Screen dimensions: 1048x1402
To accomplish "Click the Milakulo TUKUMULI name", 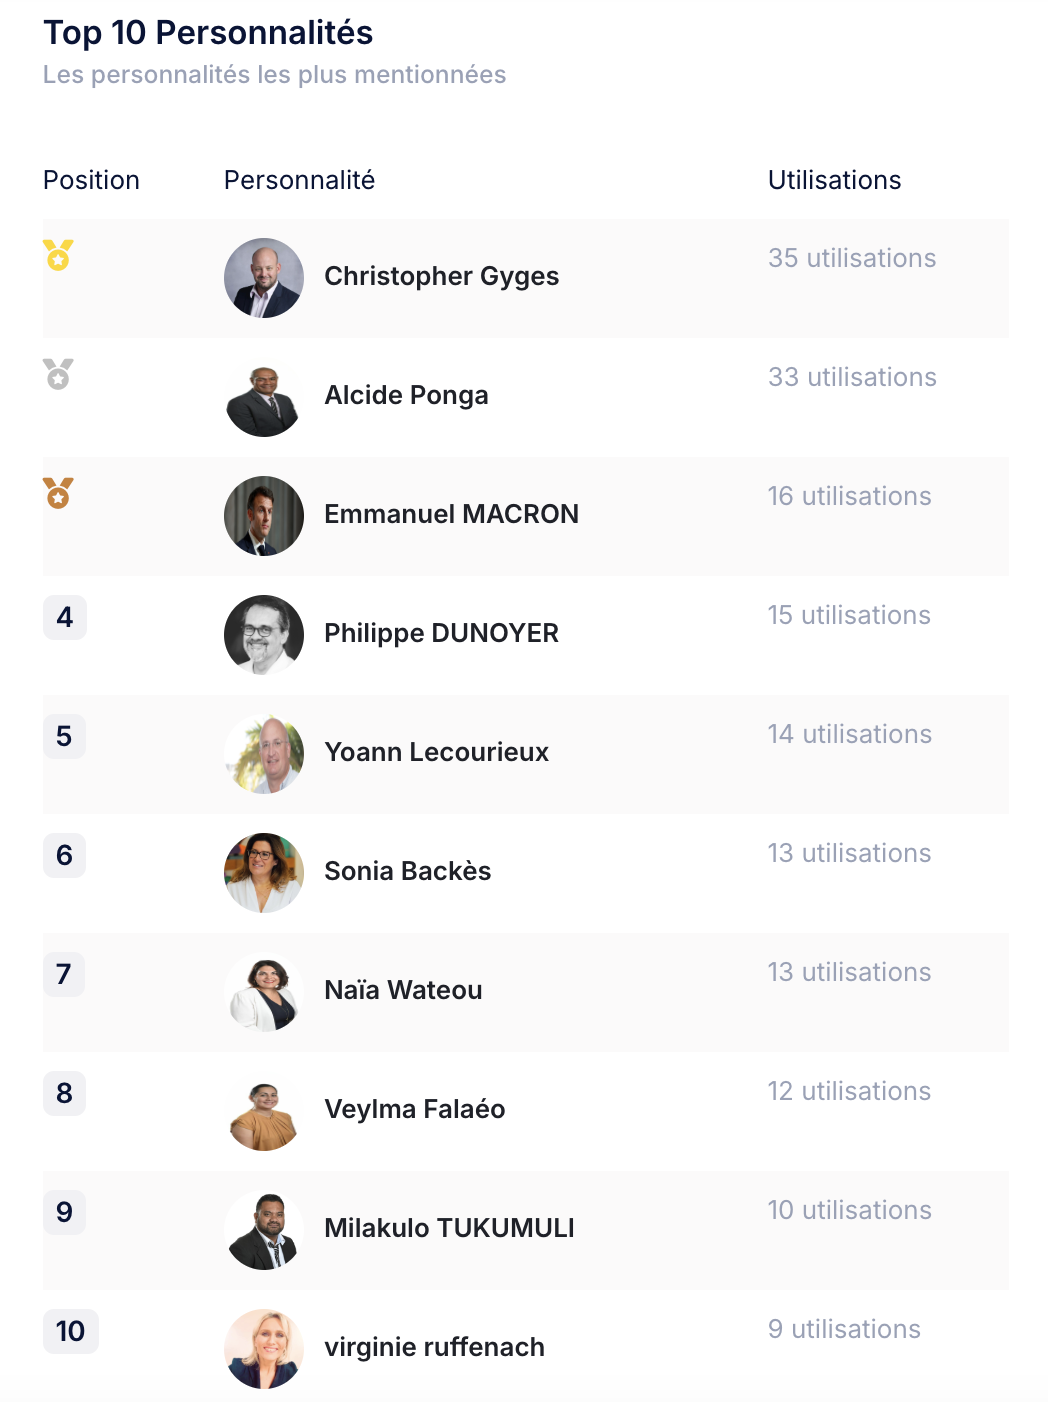I will [450, 1228].
